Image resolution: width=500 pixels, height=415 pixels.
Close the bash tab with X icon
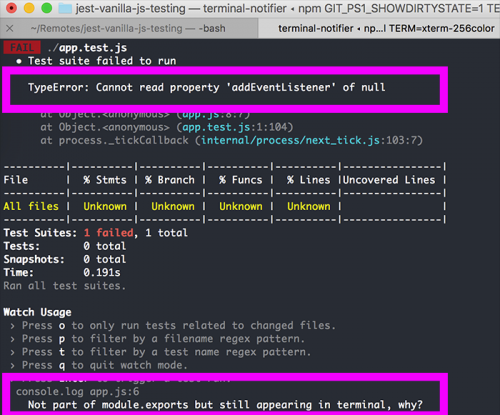coord(10,28)
